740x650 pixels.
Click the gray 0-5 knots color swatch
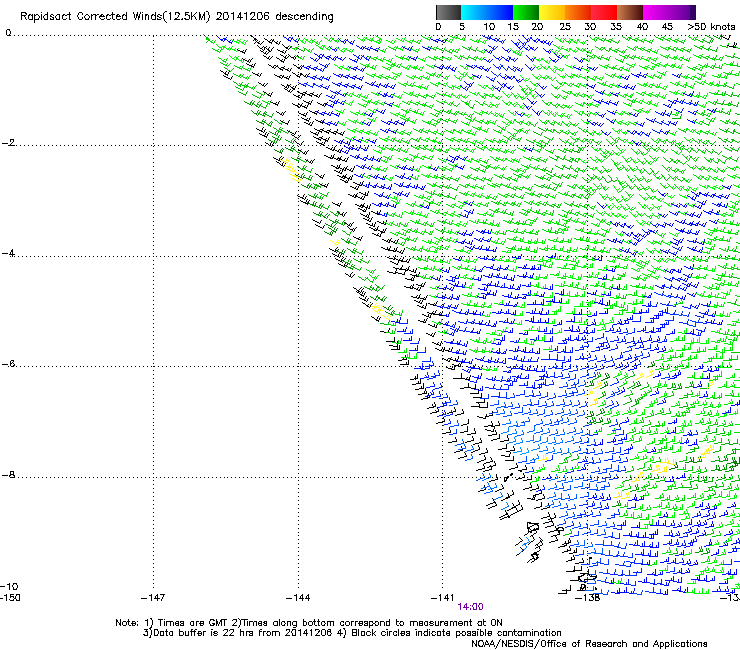(x=449, y=12)
